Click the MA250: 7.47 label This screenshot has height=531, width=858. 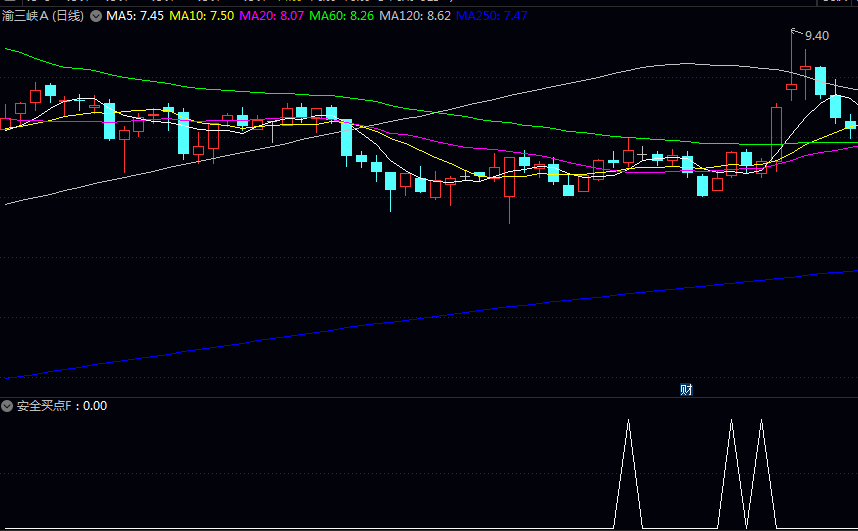point(491,16)
